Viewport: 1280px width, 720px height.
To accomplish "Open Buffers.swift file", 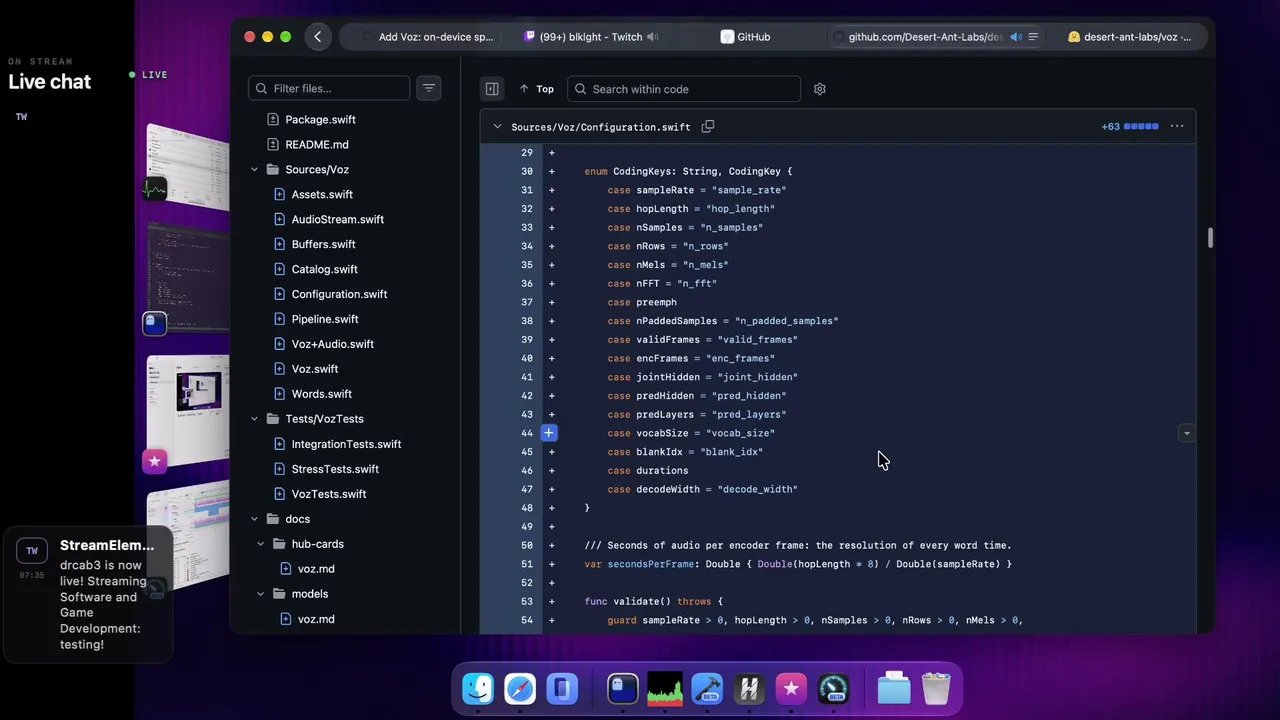I will click(x=323, y=245).
